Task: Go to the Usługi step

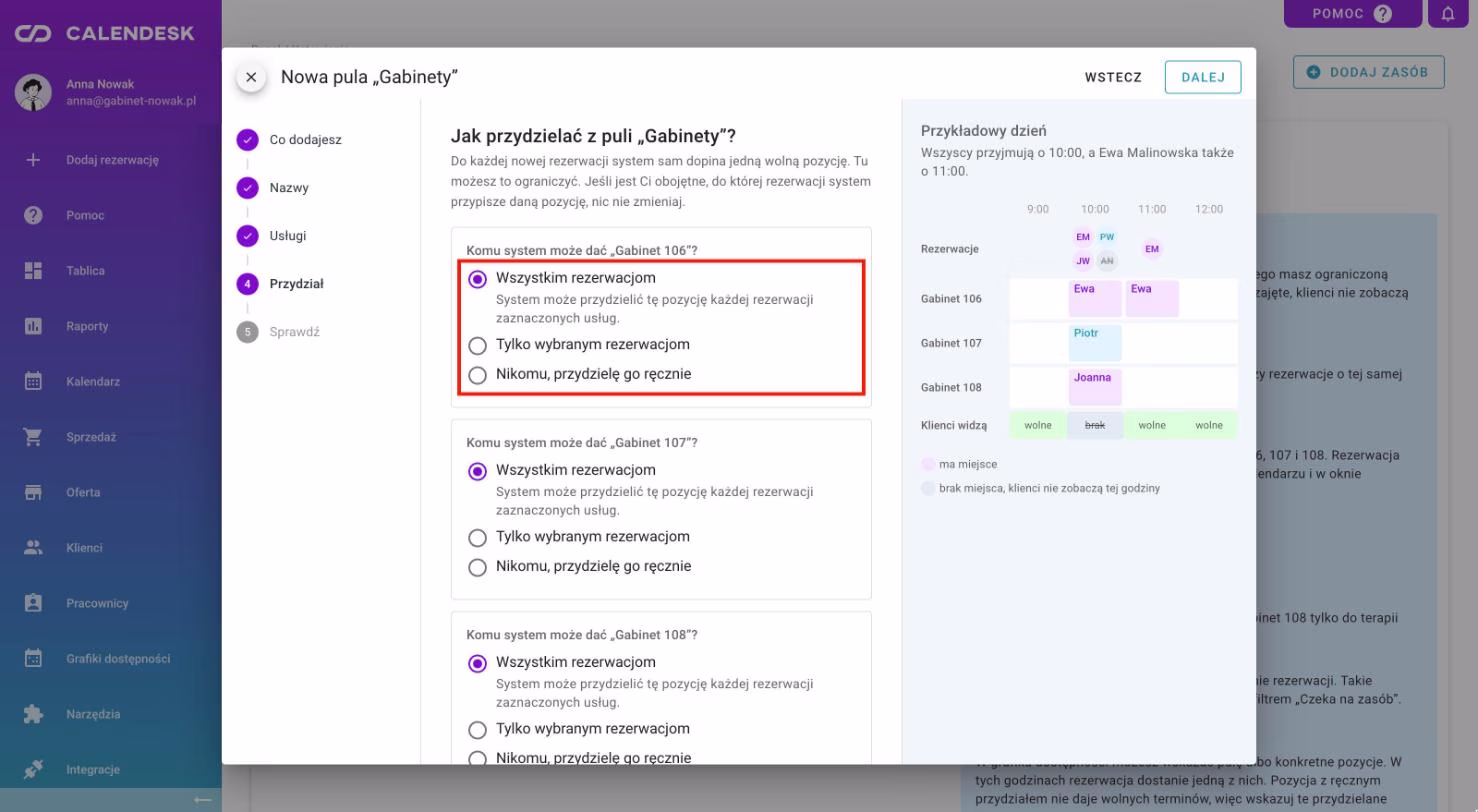Action: 272,236
